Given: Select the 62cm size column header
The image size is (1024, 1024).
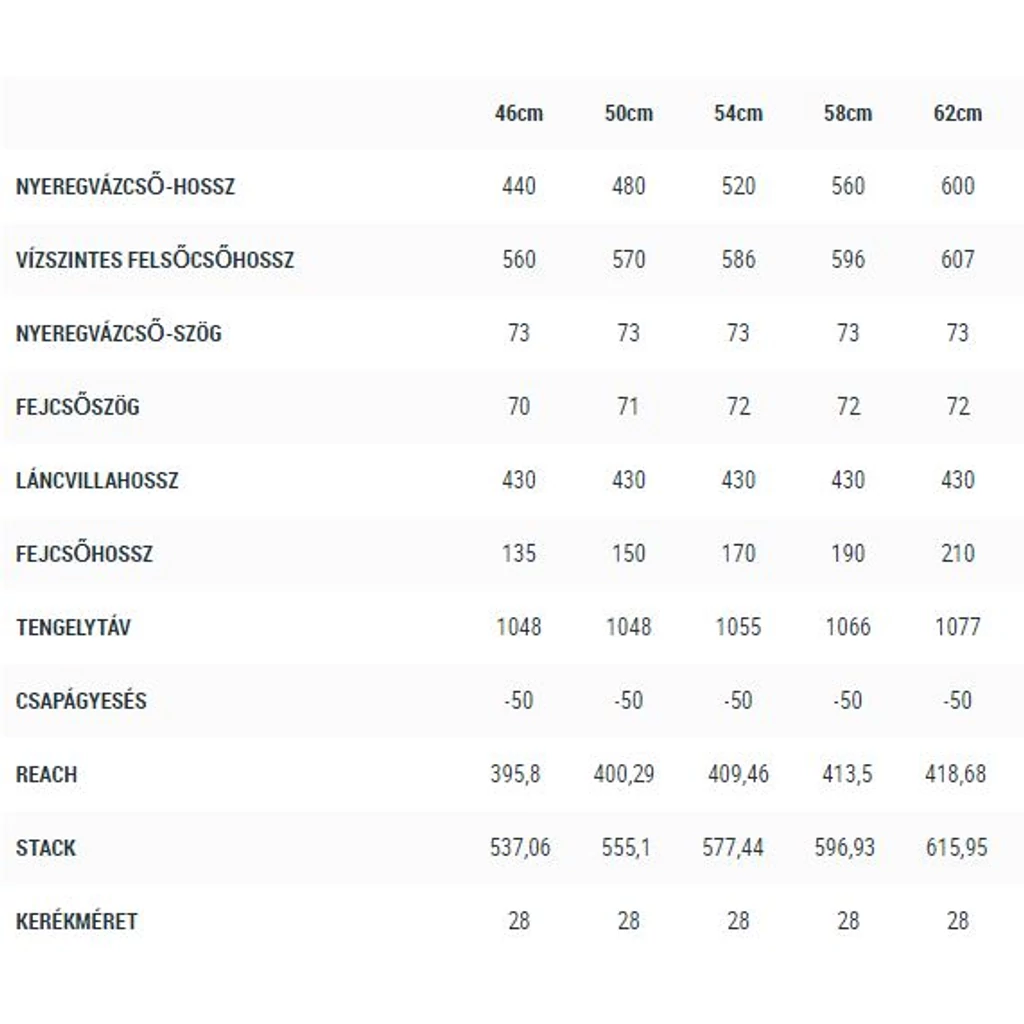Looking at the screenshot, I should click(x=957, y=113).
